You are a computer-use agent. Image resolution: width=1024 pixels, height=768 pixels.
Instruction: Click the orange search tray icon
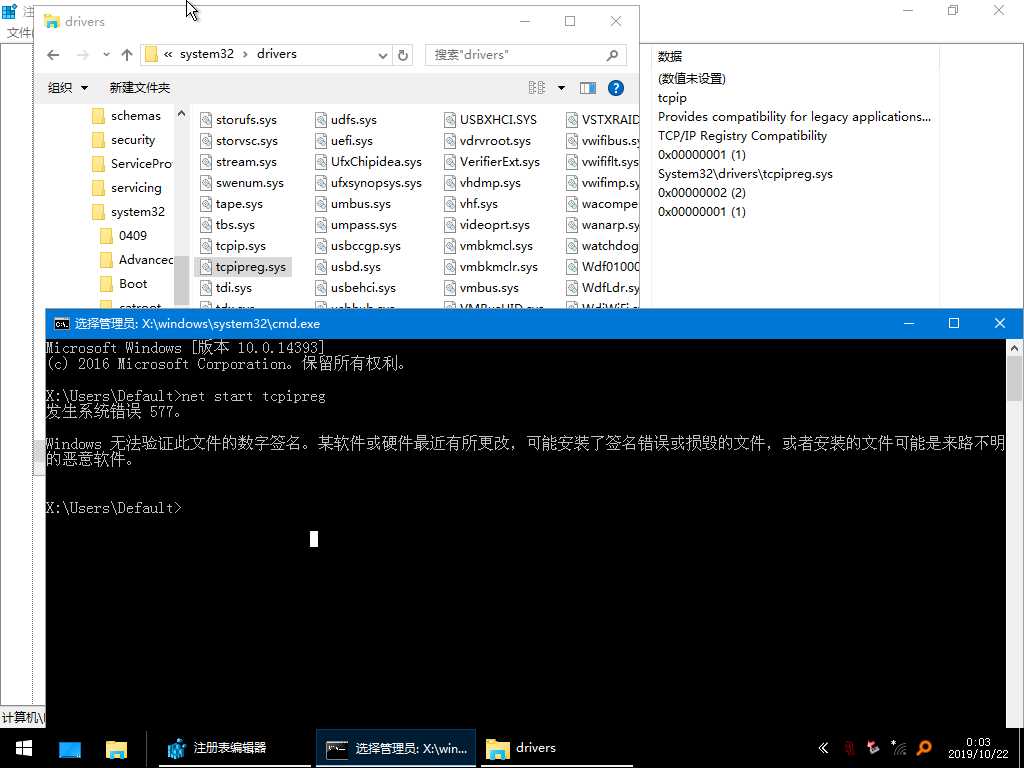click(x=923, y=748)
